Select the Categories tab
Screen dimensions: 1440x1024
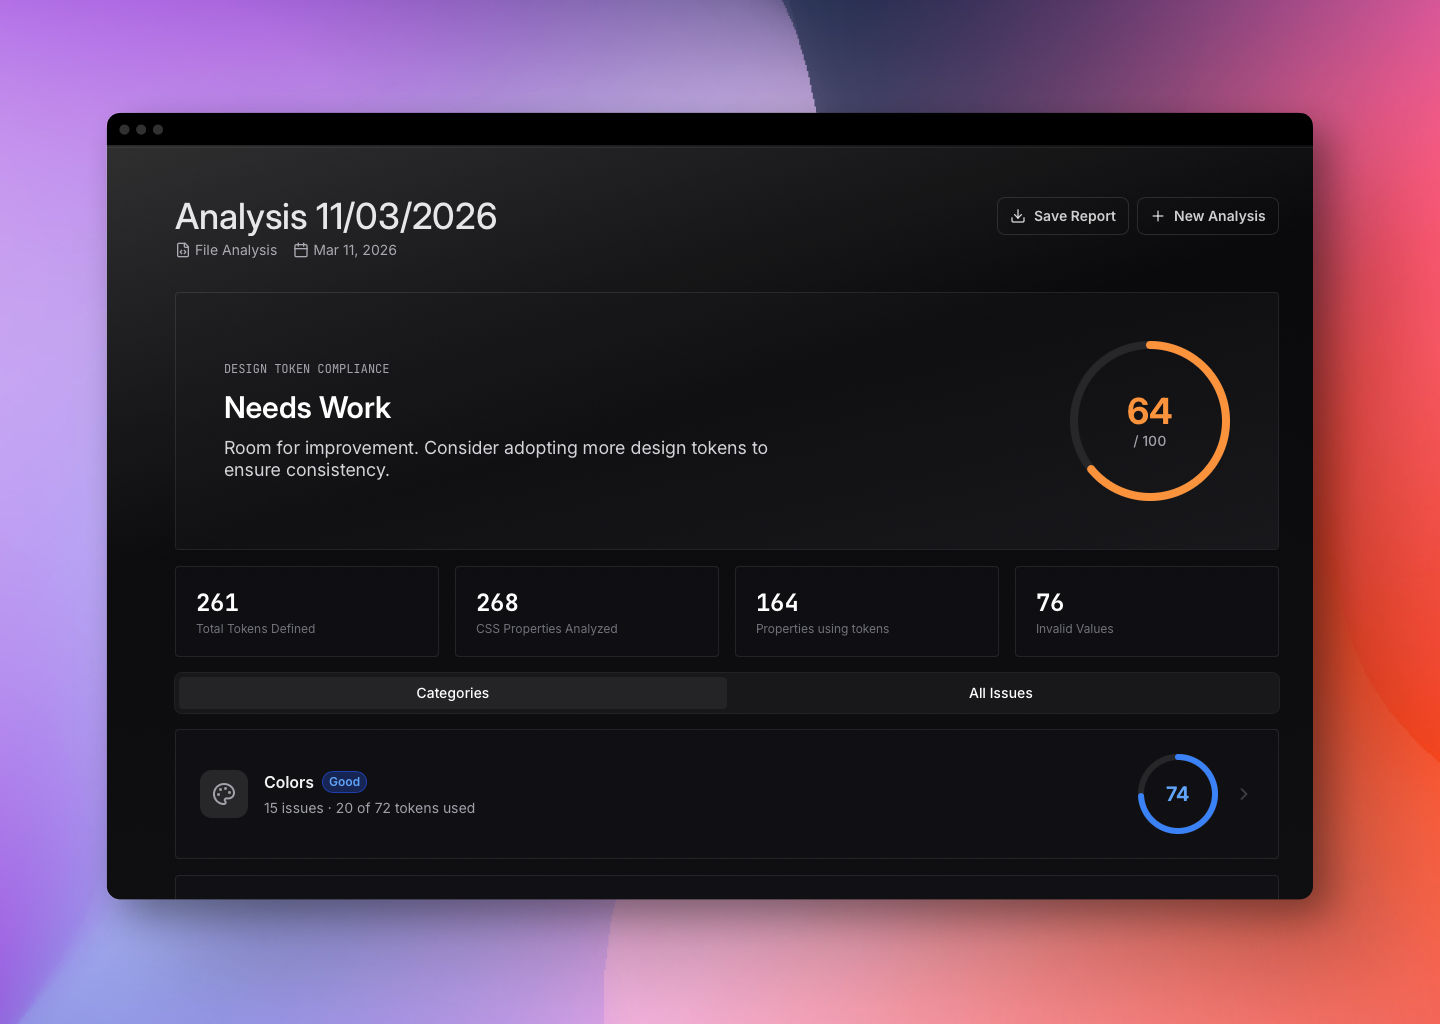(452, 693)
